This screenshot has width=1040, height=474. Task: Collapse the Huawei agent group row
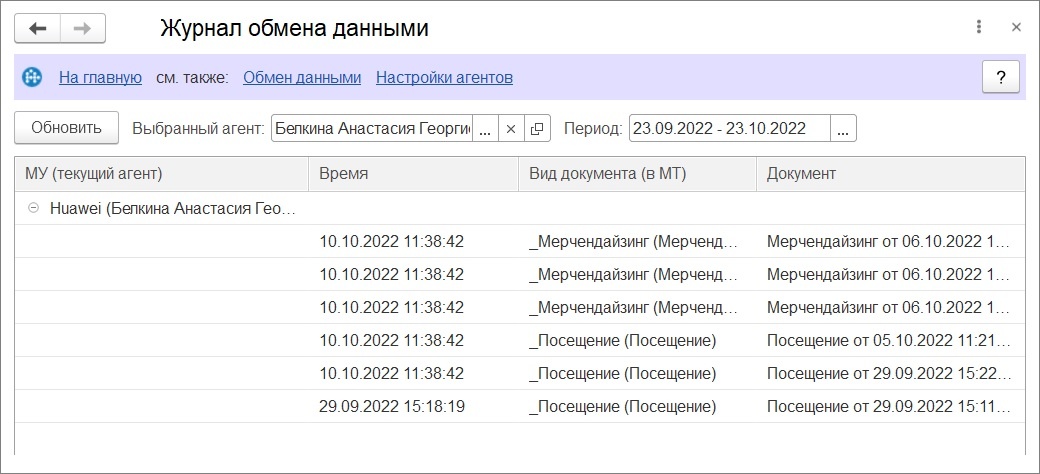tap(31, 209)
